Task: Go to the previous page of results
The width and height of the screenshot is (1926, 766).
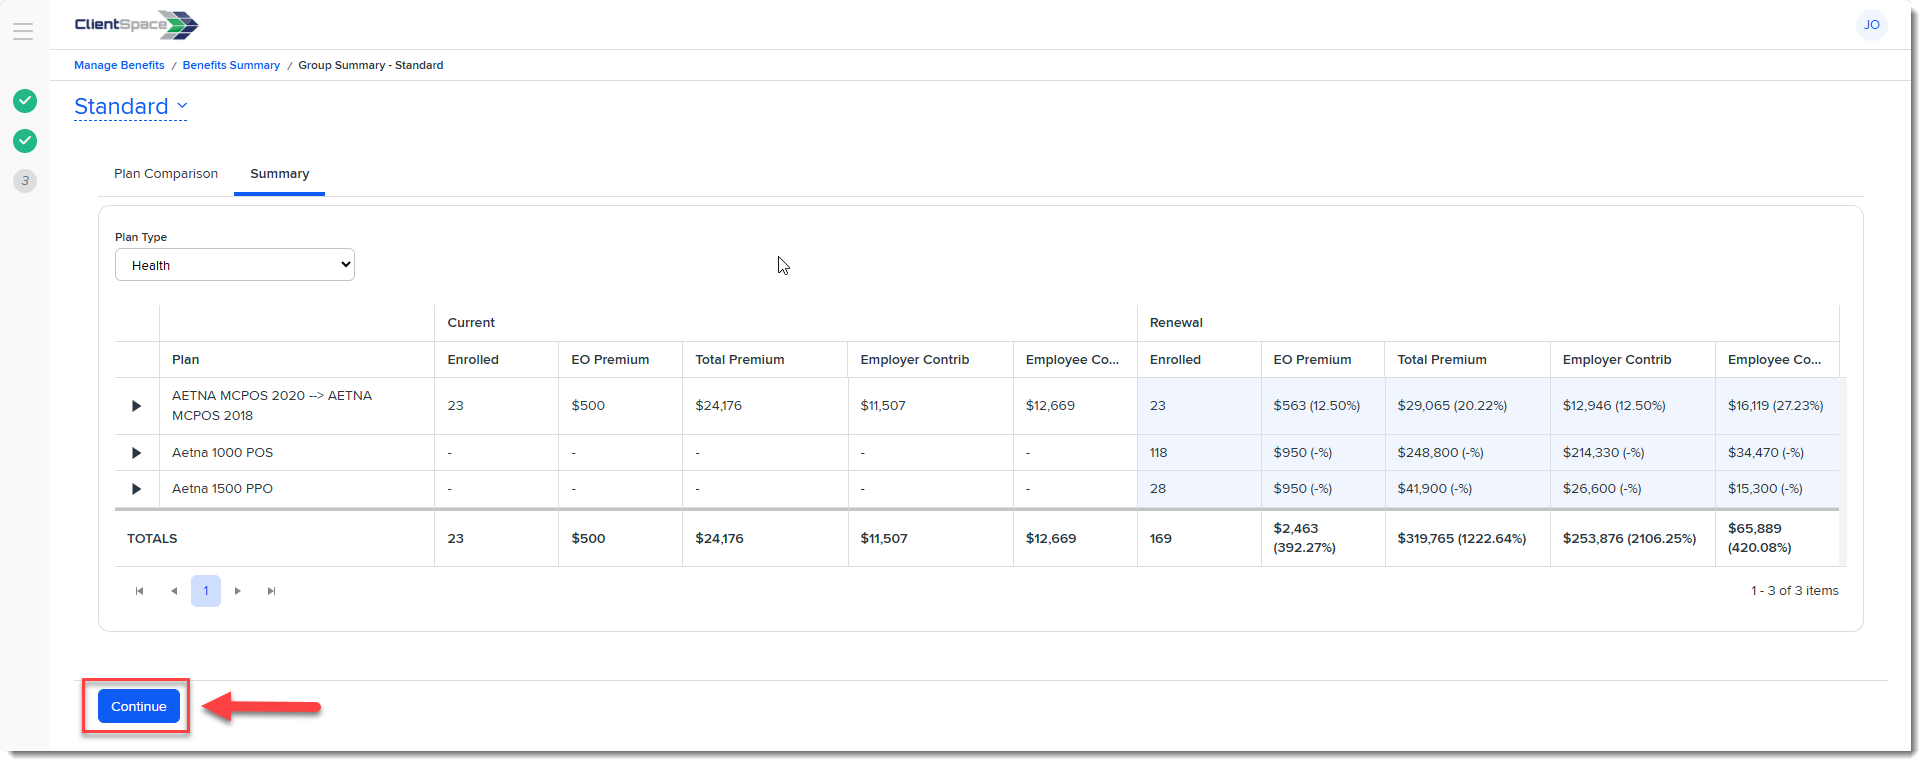Action: tap(174, 591)
